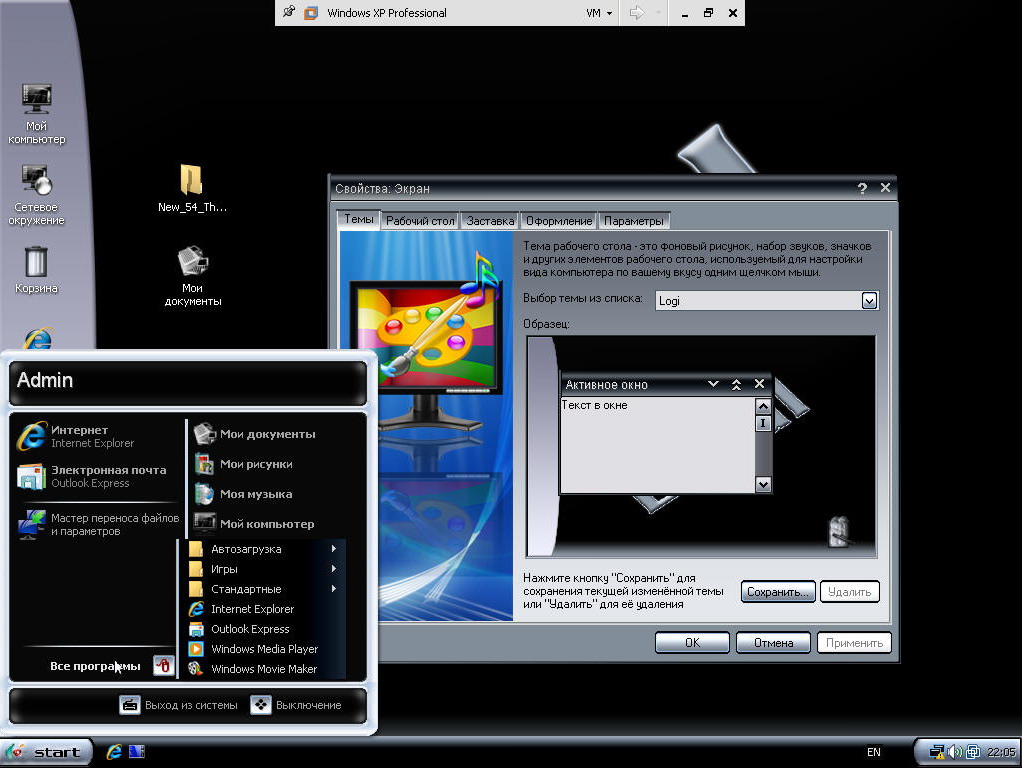
Task: Click the pin icon in VM toolbar
Action: [289, 12]
